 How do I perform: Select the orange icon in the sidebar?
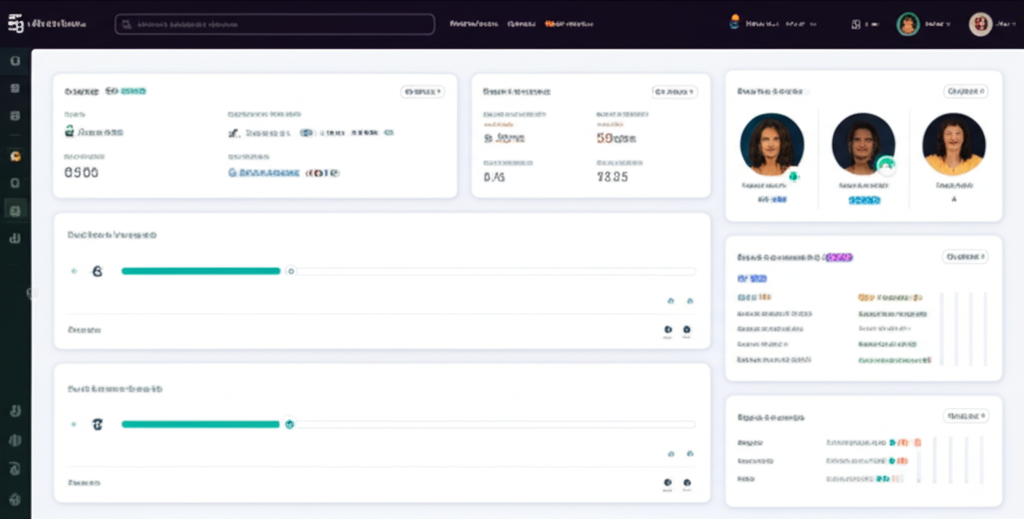16,156
